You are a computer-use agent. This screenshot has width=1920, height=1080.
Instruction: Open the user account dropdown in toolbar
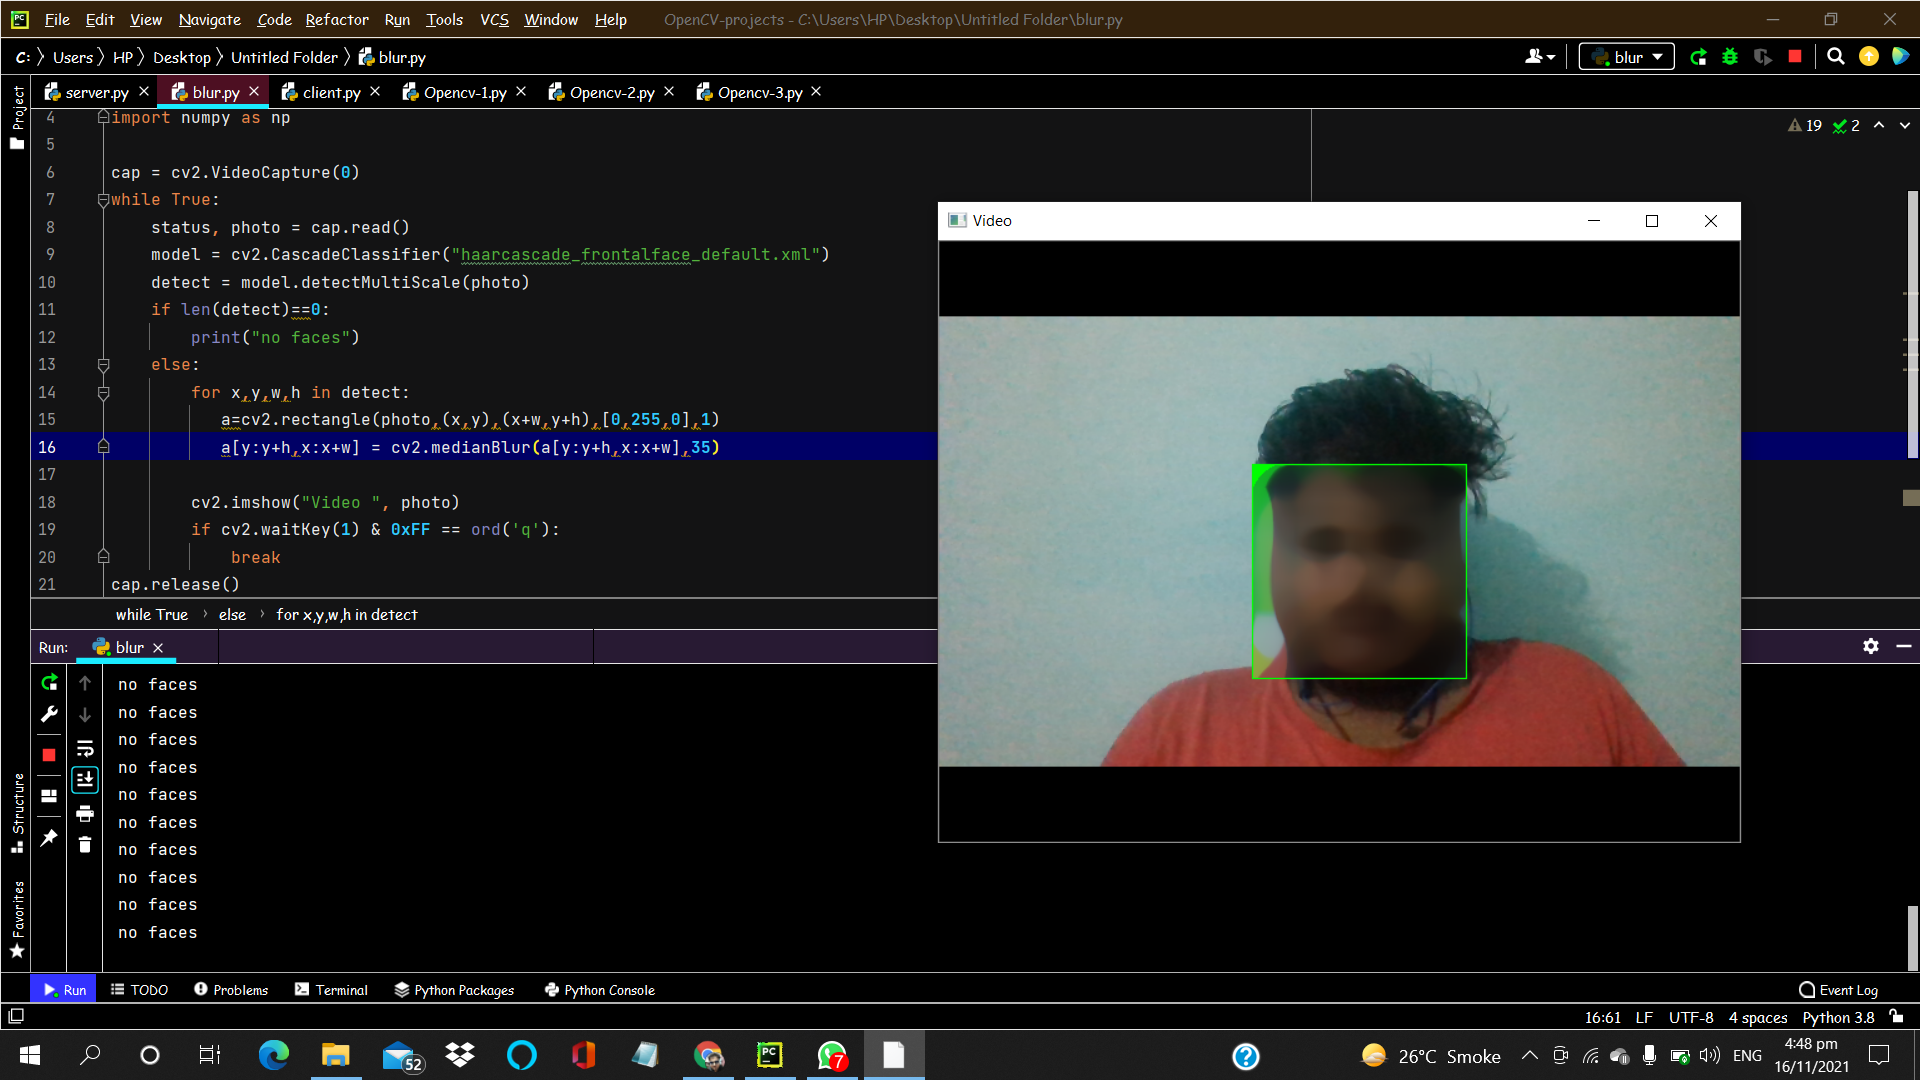pos(1540,57)
